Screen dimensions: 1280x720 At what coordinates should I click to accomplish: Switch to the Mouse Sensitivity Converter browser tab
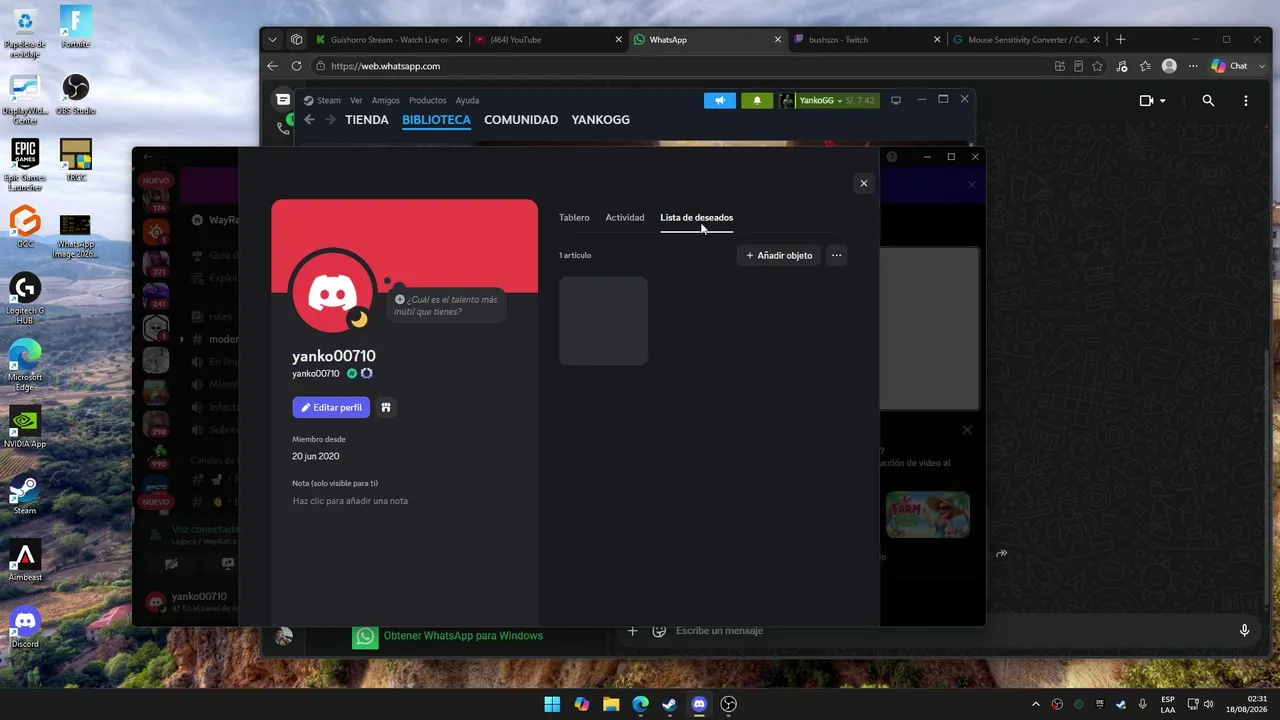[x=1026, y=40]
